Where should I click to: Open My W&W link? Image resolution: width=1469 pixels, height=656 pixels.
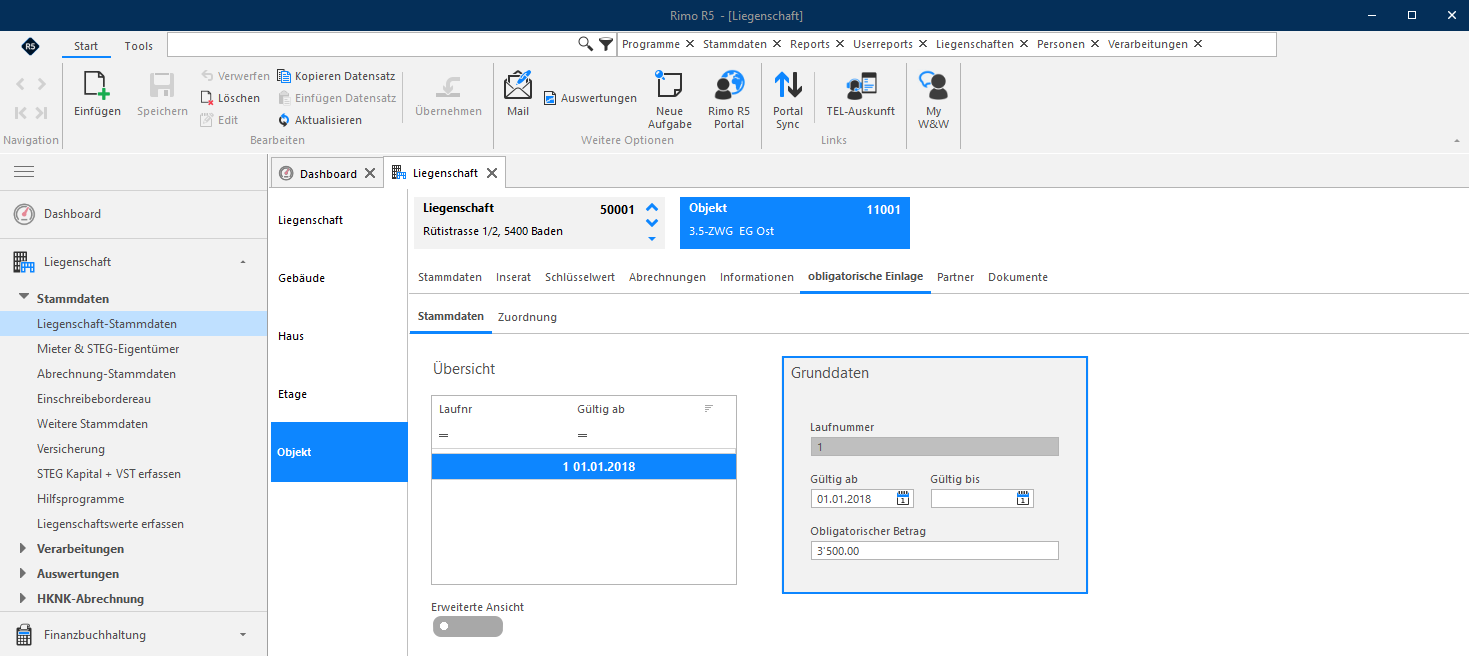click(933, 84)
